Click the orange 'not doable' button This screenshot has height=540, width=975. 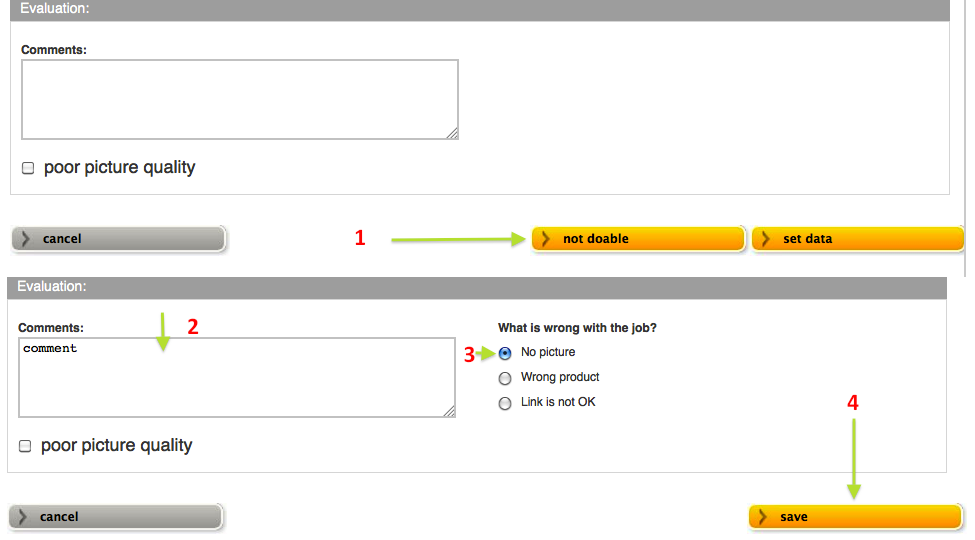[x=638, y=239]
